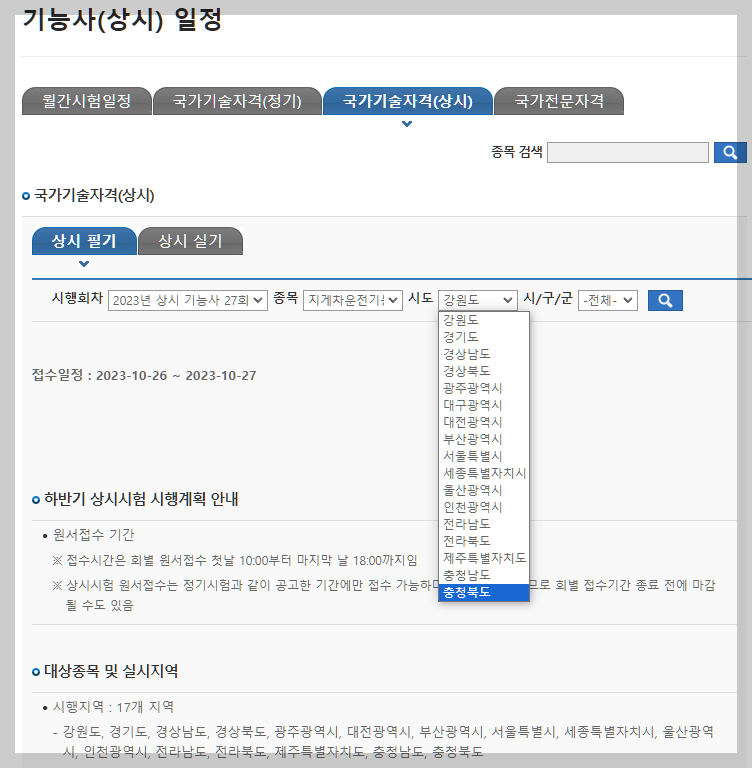Pick 부산광역시 in the dropdown list
Image resolution: width=752 pixels, height=768 pixels.
tap(484, 439)
